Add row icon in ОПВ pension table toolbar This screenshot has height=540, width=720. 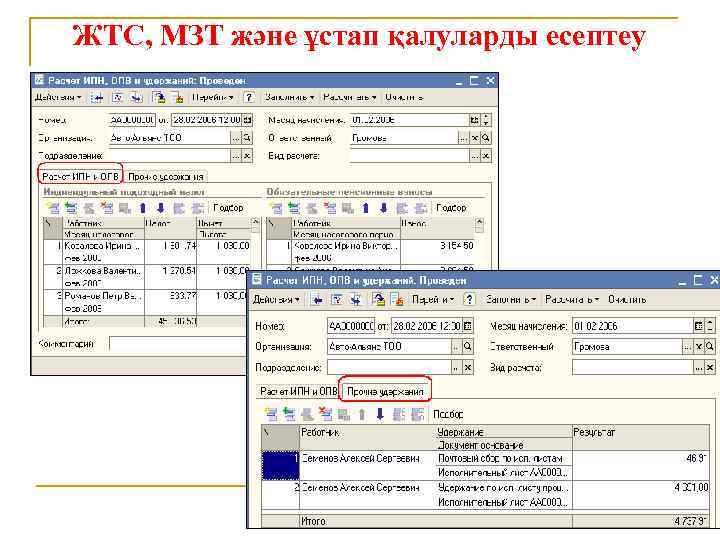point(276,208)
